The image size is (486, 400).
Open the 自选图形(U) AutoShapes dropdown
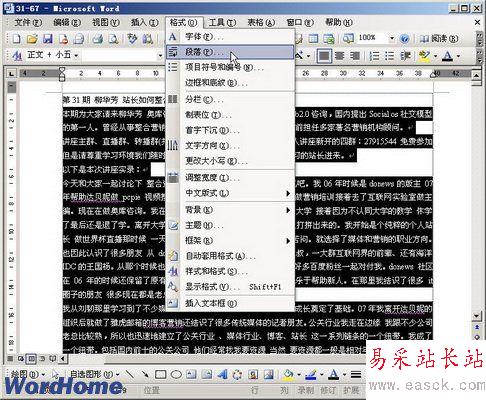94,375
